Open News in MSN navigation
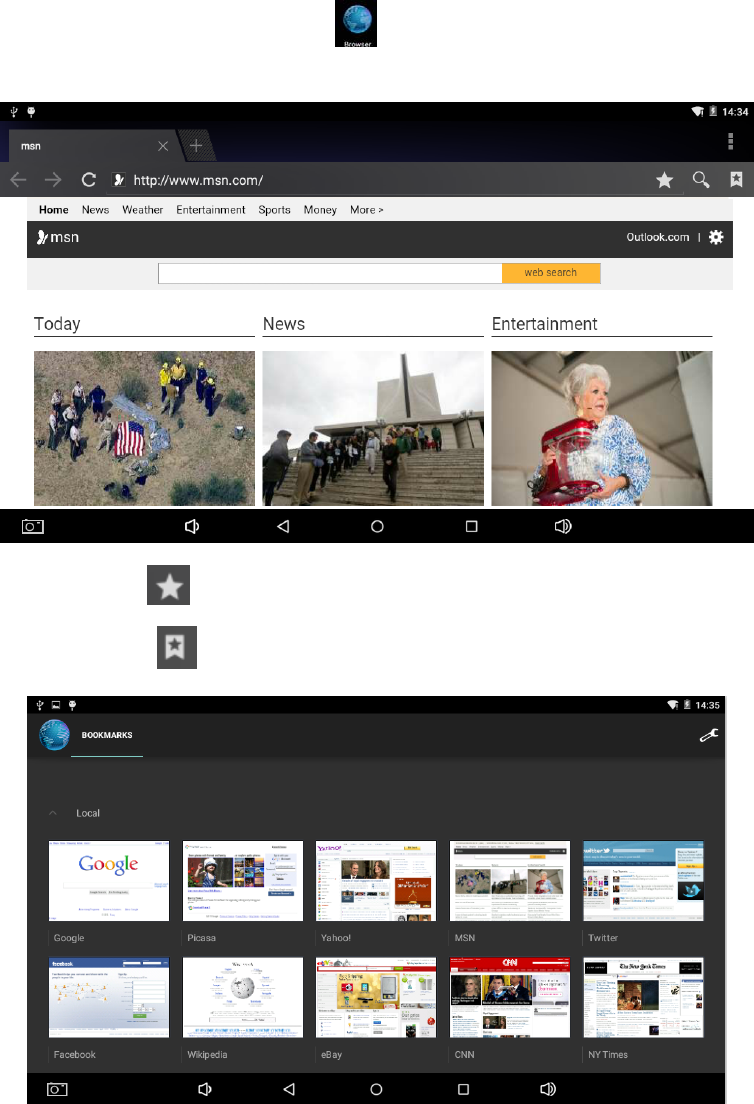The image size is (754, 1104). 95,210
